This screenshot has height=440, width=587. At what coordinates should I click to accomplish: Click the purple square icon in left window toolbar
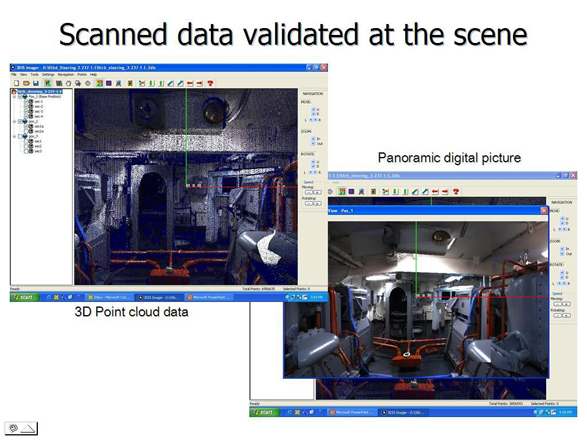tap(109, 83)
